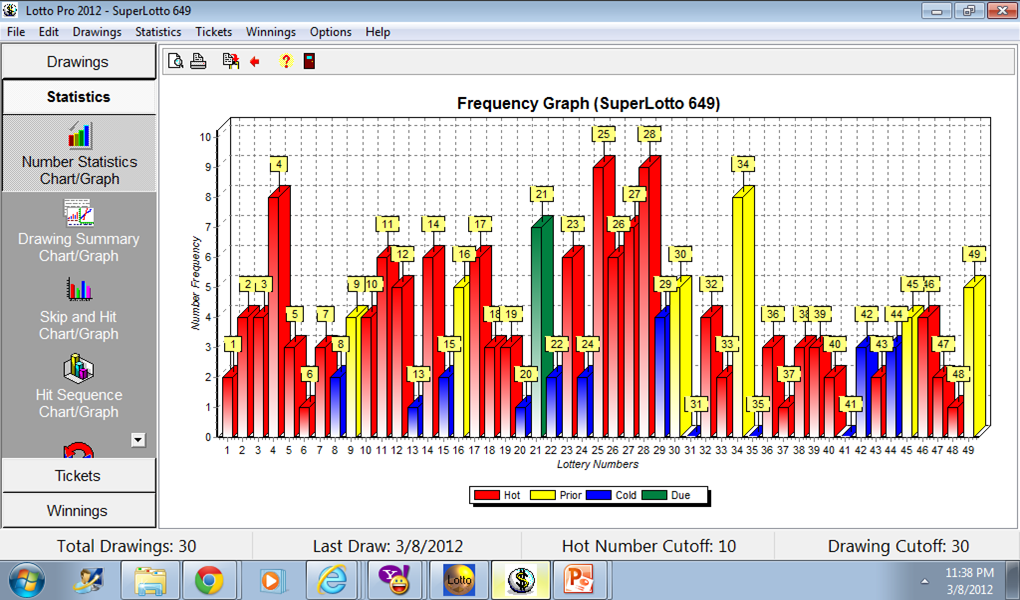Open Number Statistics Chart/Graph
The image size is (1020, 600).
[x=79, y=154]
